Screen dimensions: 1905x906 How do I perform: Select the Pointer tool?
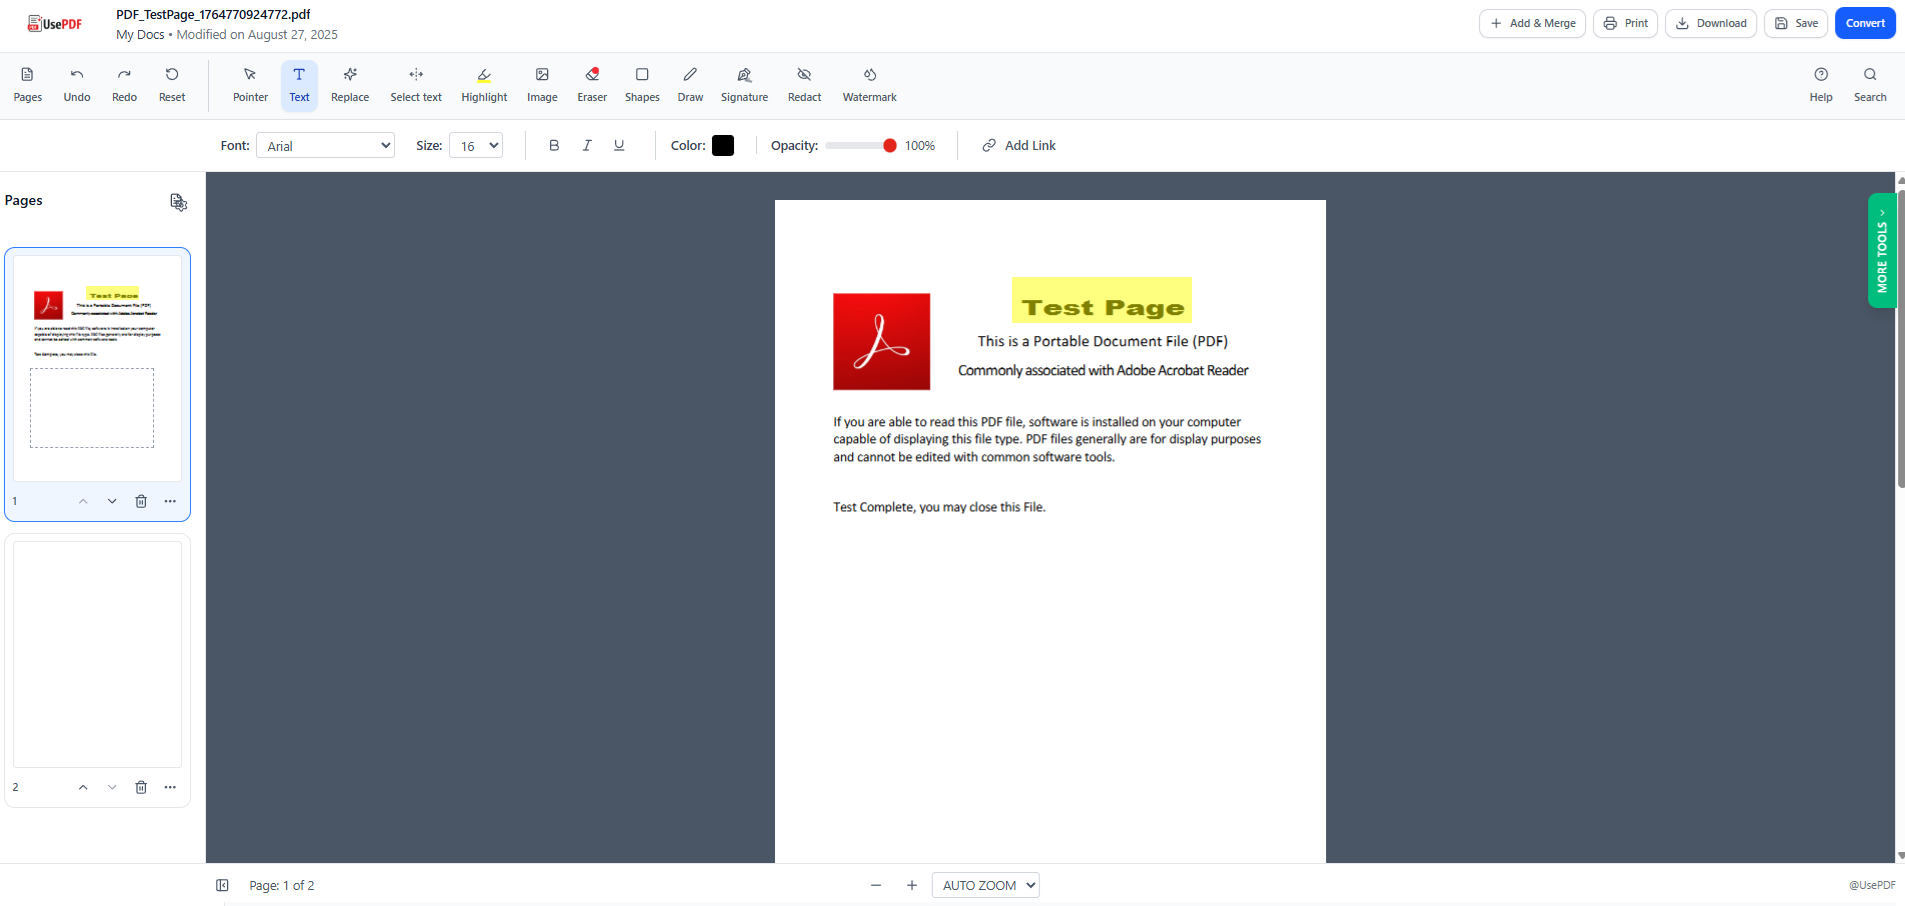(x=249, y=84)
